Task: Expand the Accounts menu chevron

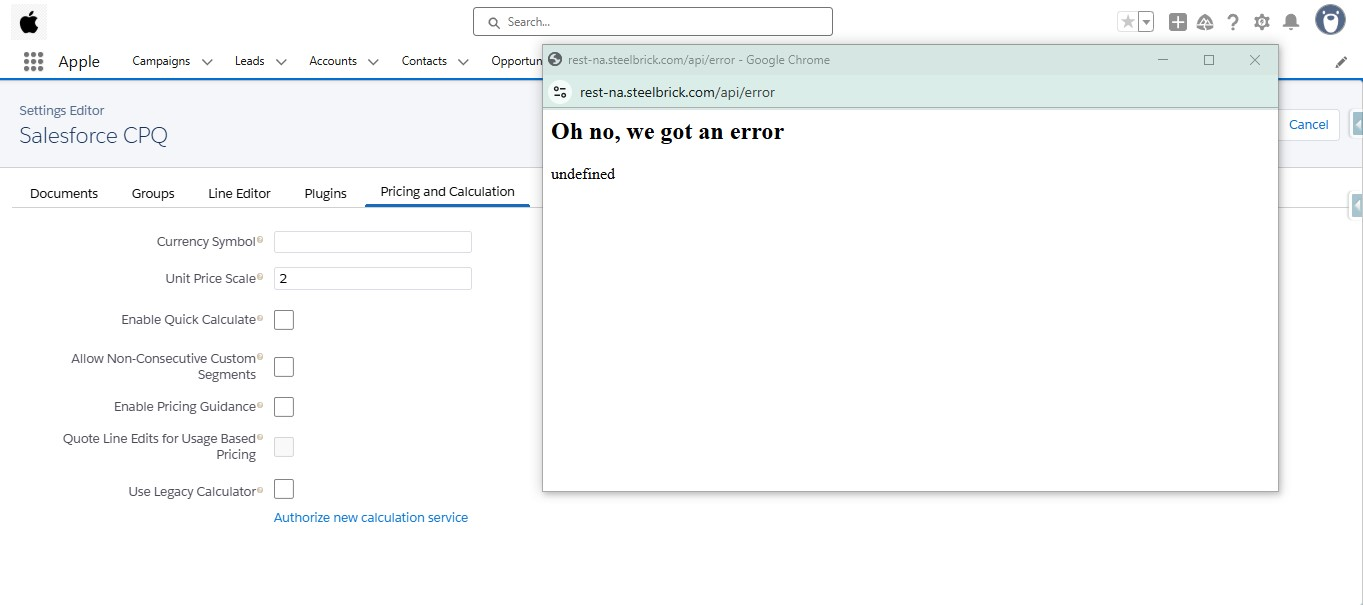Action: click(x=373, y=62)
